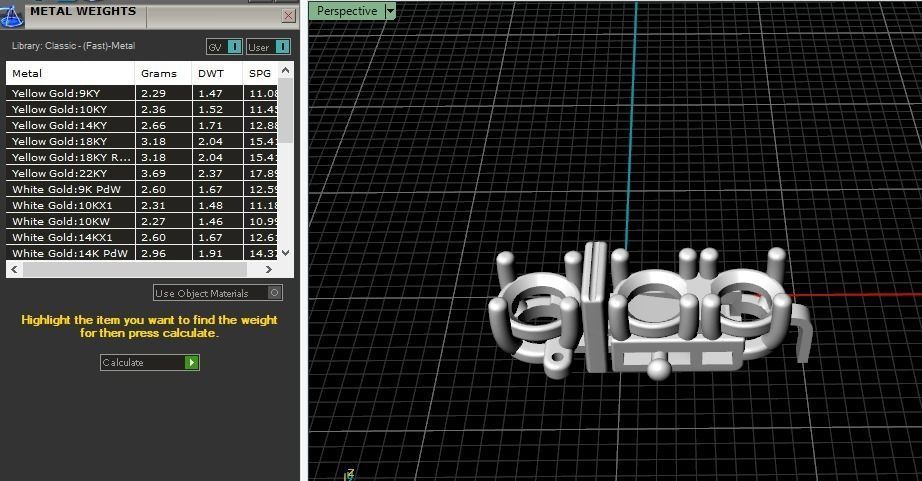Click the vertical scrollbar thumb of table
The width and height of the screenshot is (922, 481).
pyautogui.click(x=286, y=110)
